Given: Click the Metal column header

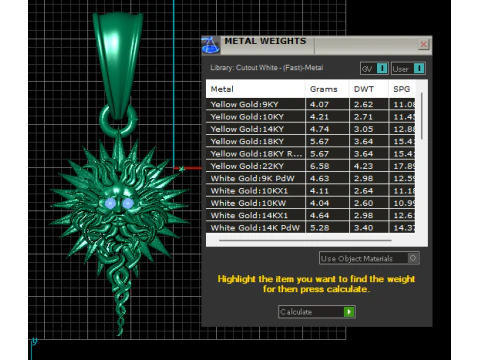Looking at the screenshot, I should click(255, 89).
